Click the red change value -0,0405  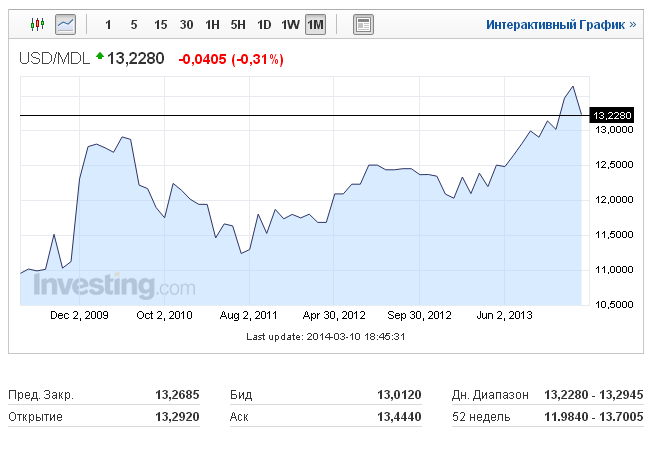click(202, 59)
